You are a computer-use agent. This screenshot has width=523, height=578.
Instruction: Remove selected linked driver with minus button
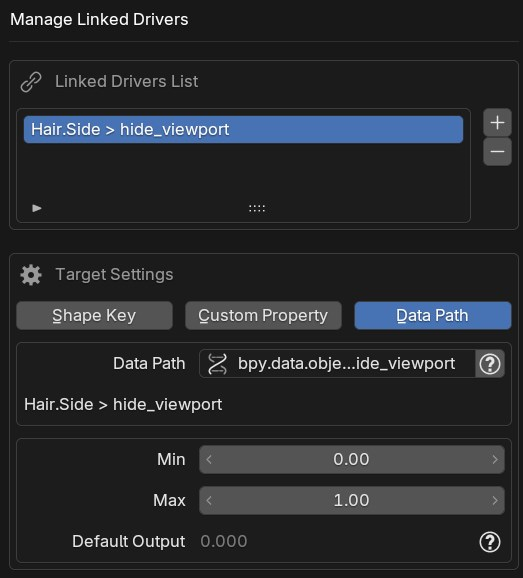tap(497, 152)
